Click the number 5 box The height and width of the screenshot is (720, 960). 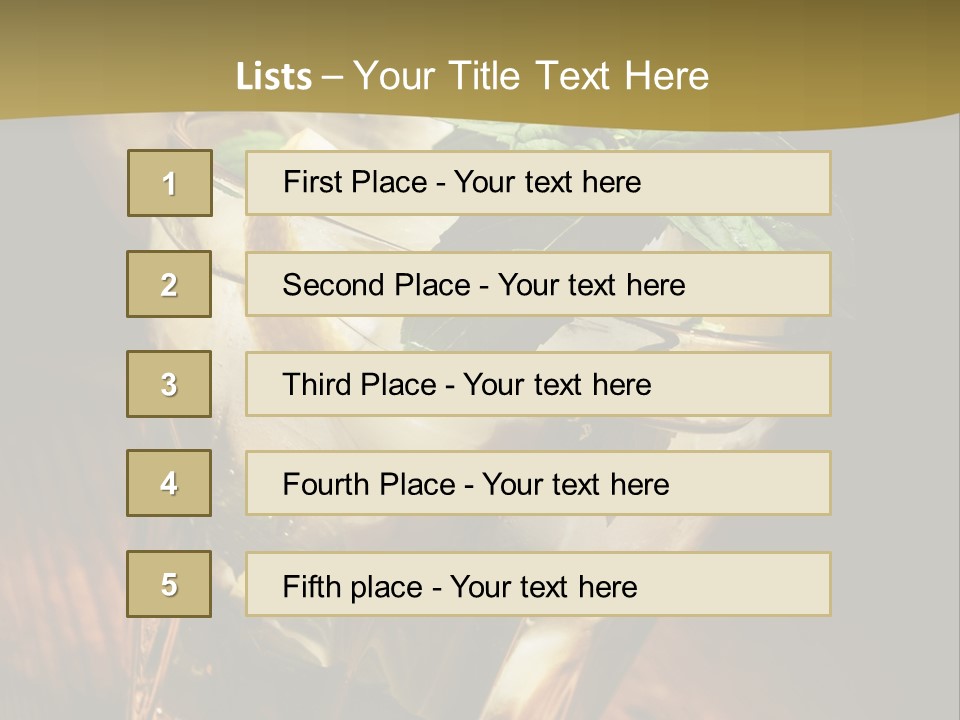tap(169, 584)
